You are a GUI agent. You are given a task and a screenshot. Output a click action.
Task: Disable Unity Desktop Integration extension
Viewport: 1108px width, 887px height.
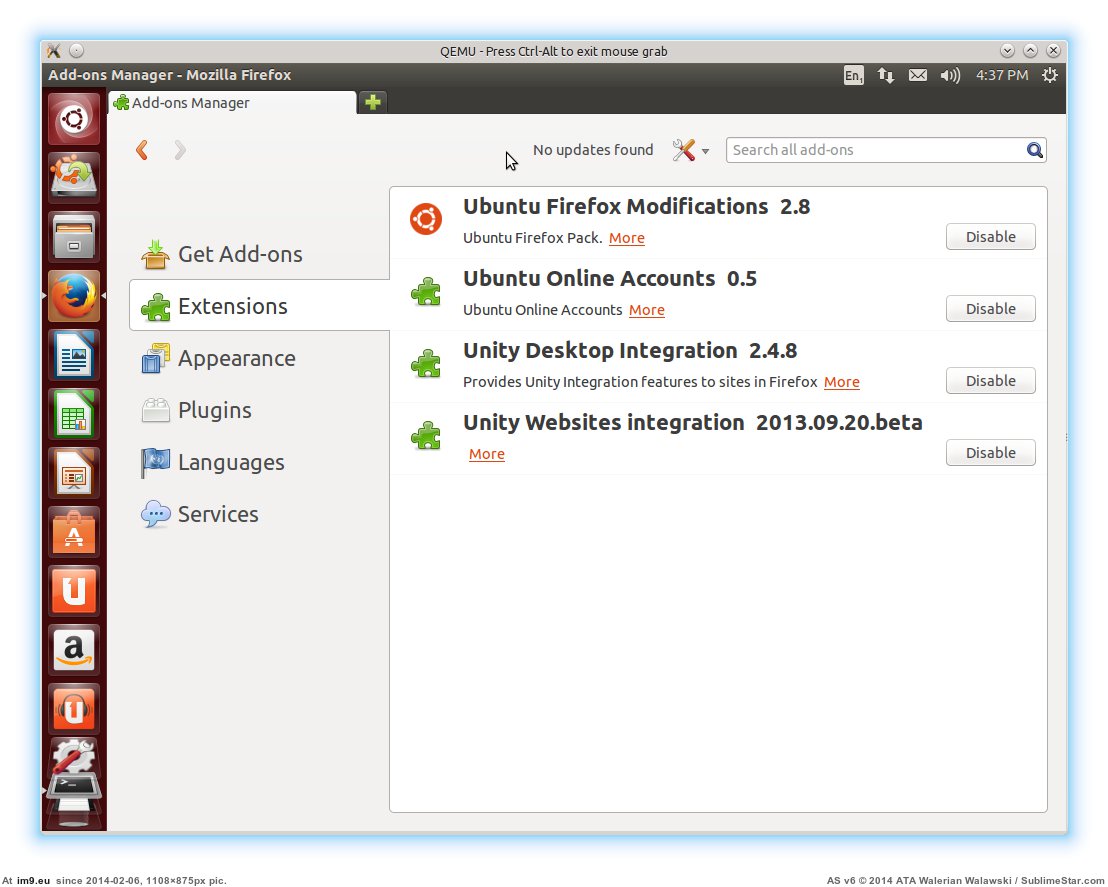[990, 381]
